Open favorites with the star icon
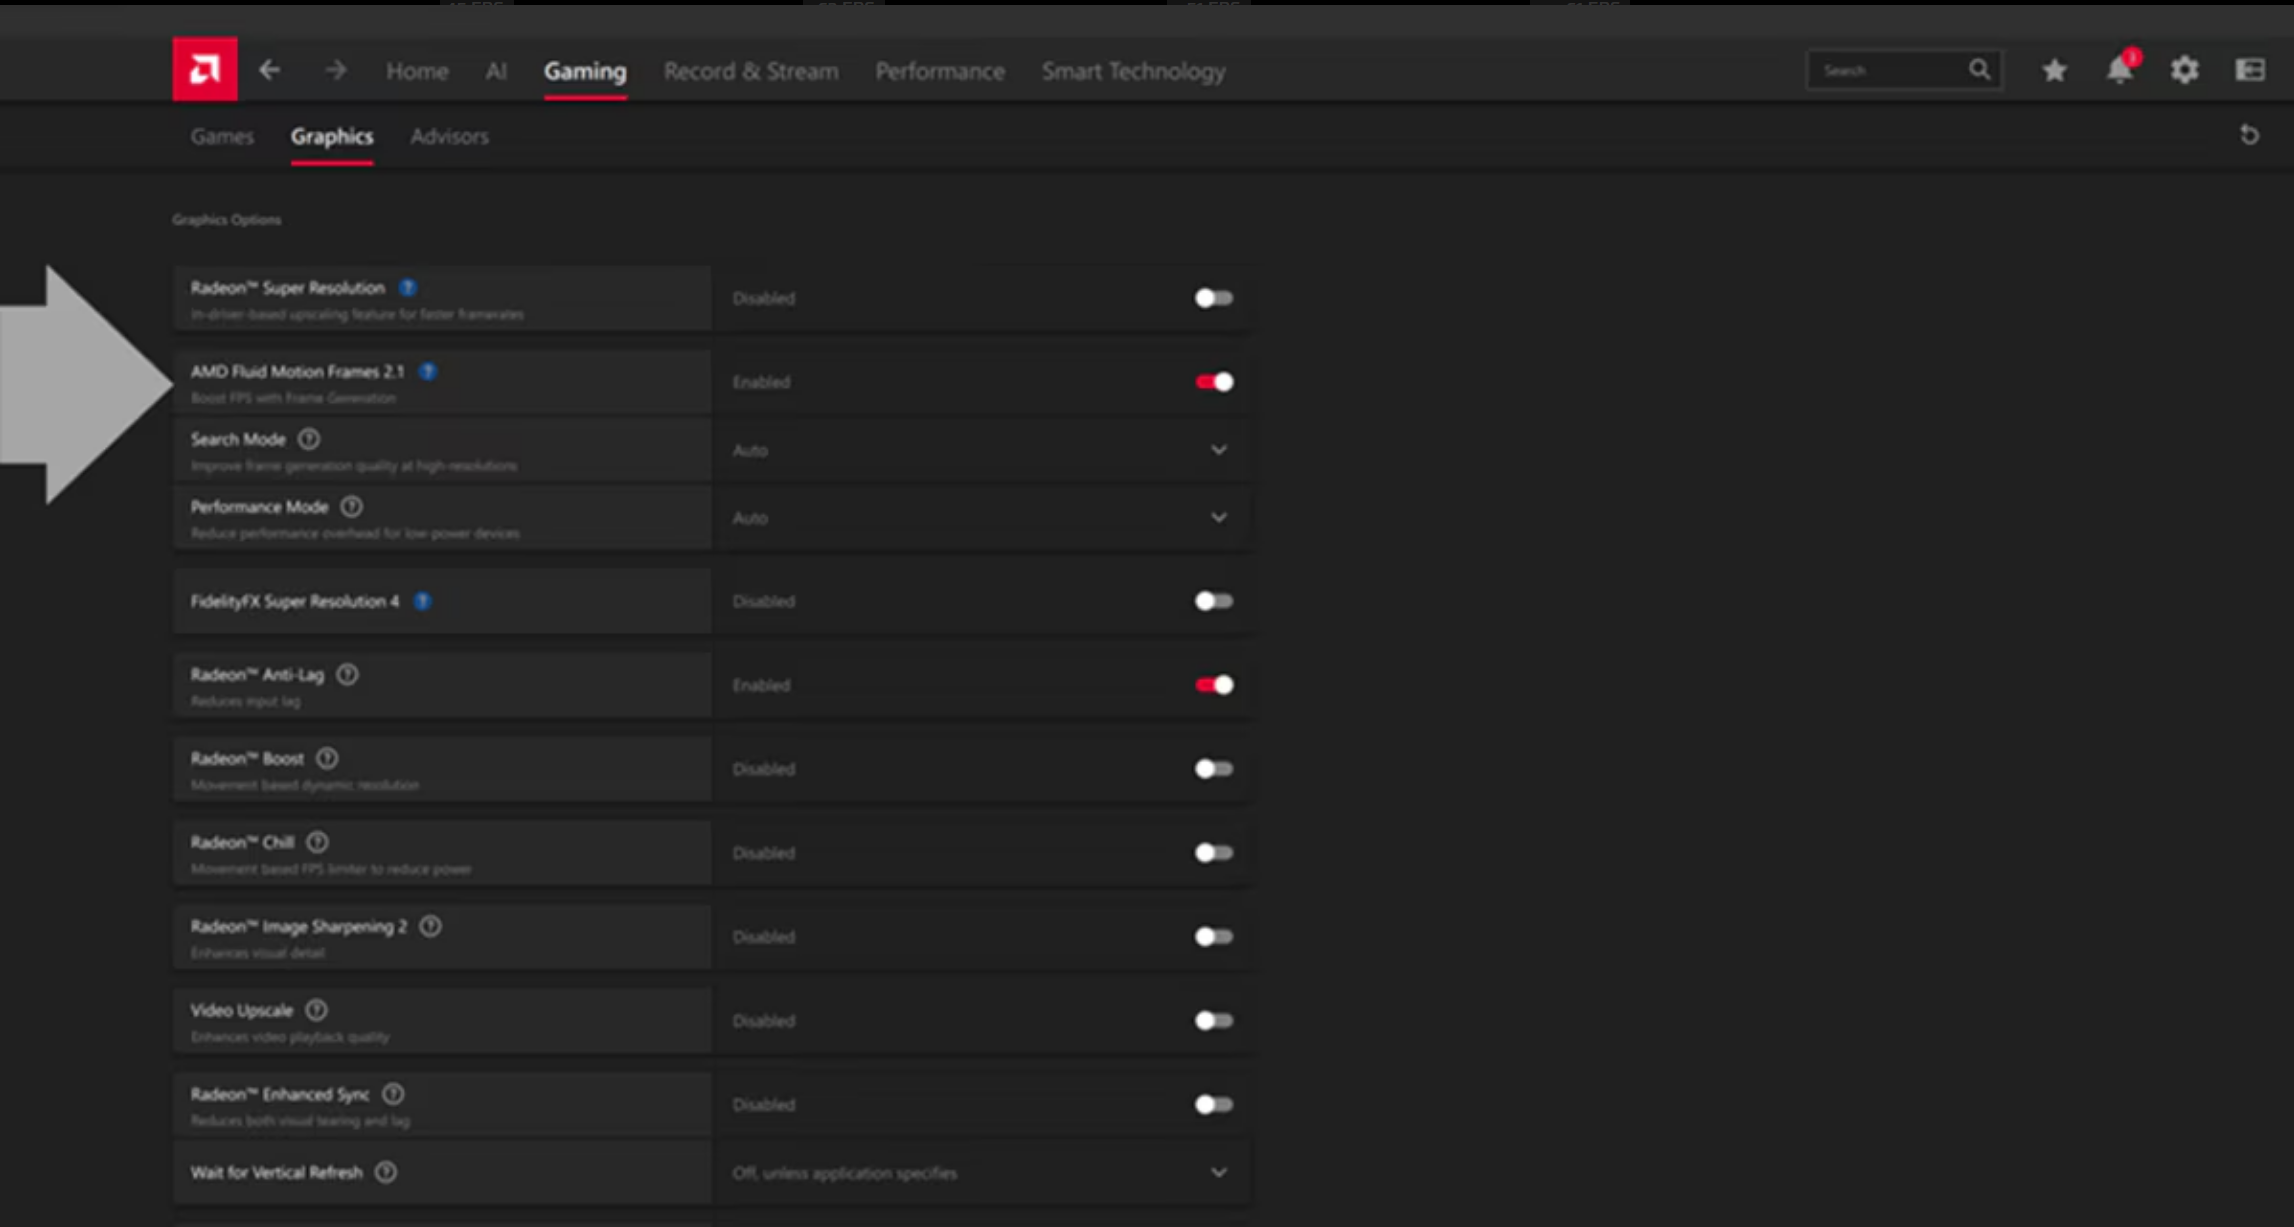Screen dimensions: 2294x1227 2054,70
